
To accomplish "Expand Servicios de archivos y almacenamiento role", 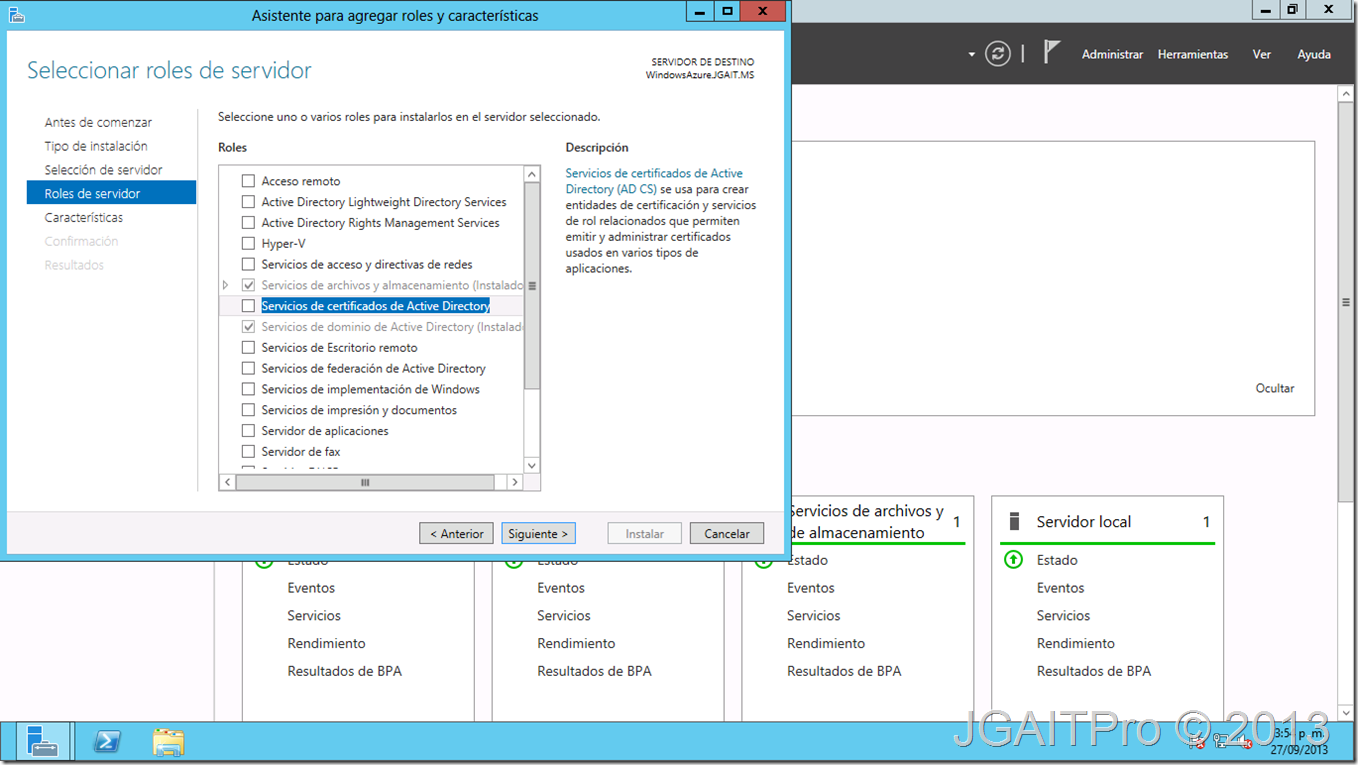I will [226, 285].
